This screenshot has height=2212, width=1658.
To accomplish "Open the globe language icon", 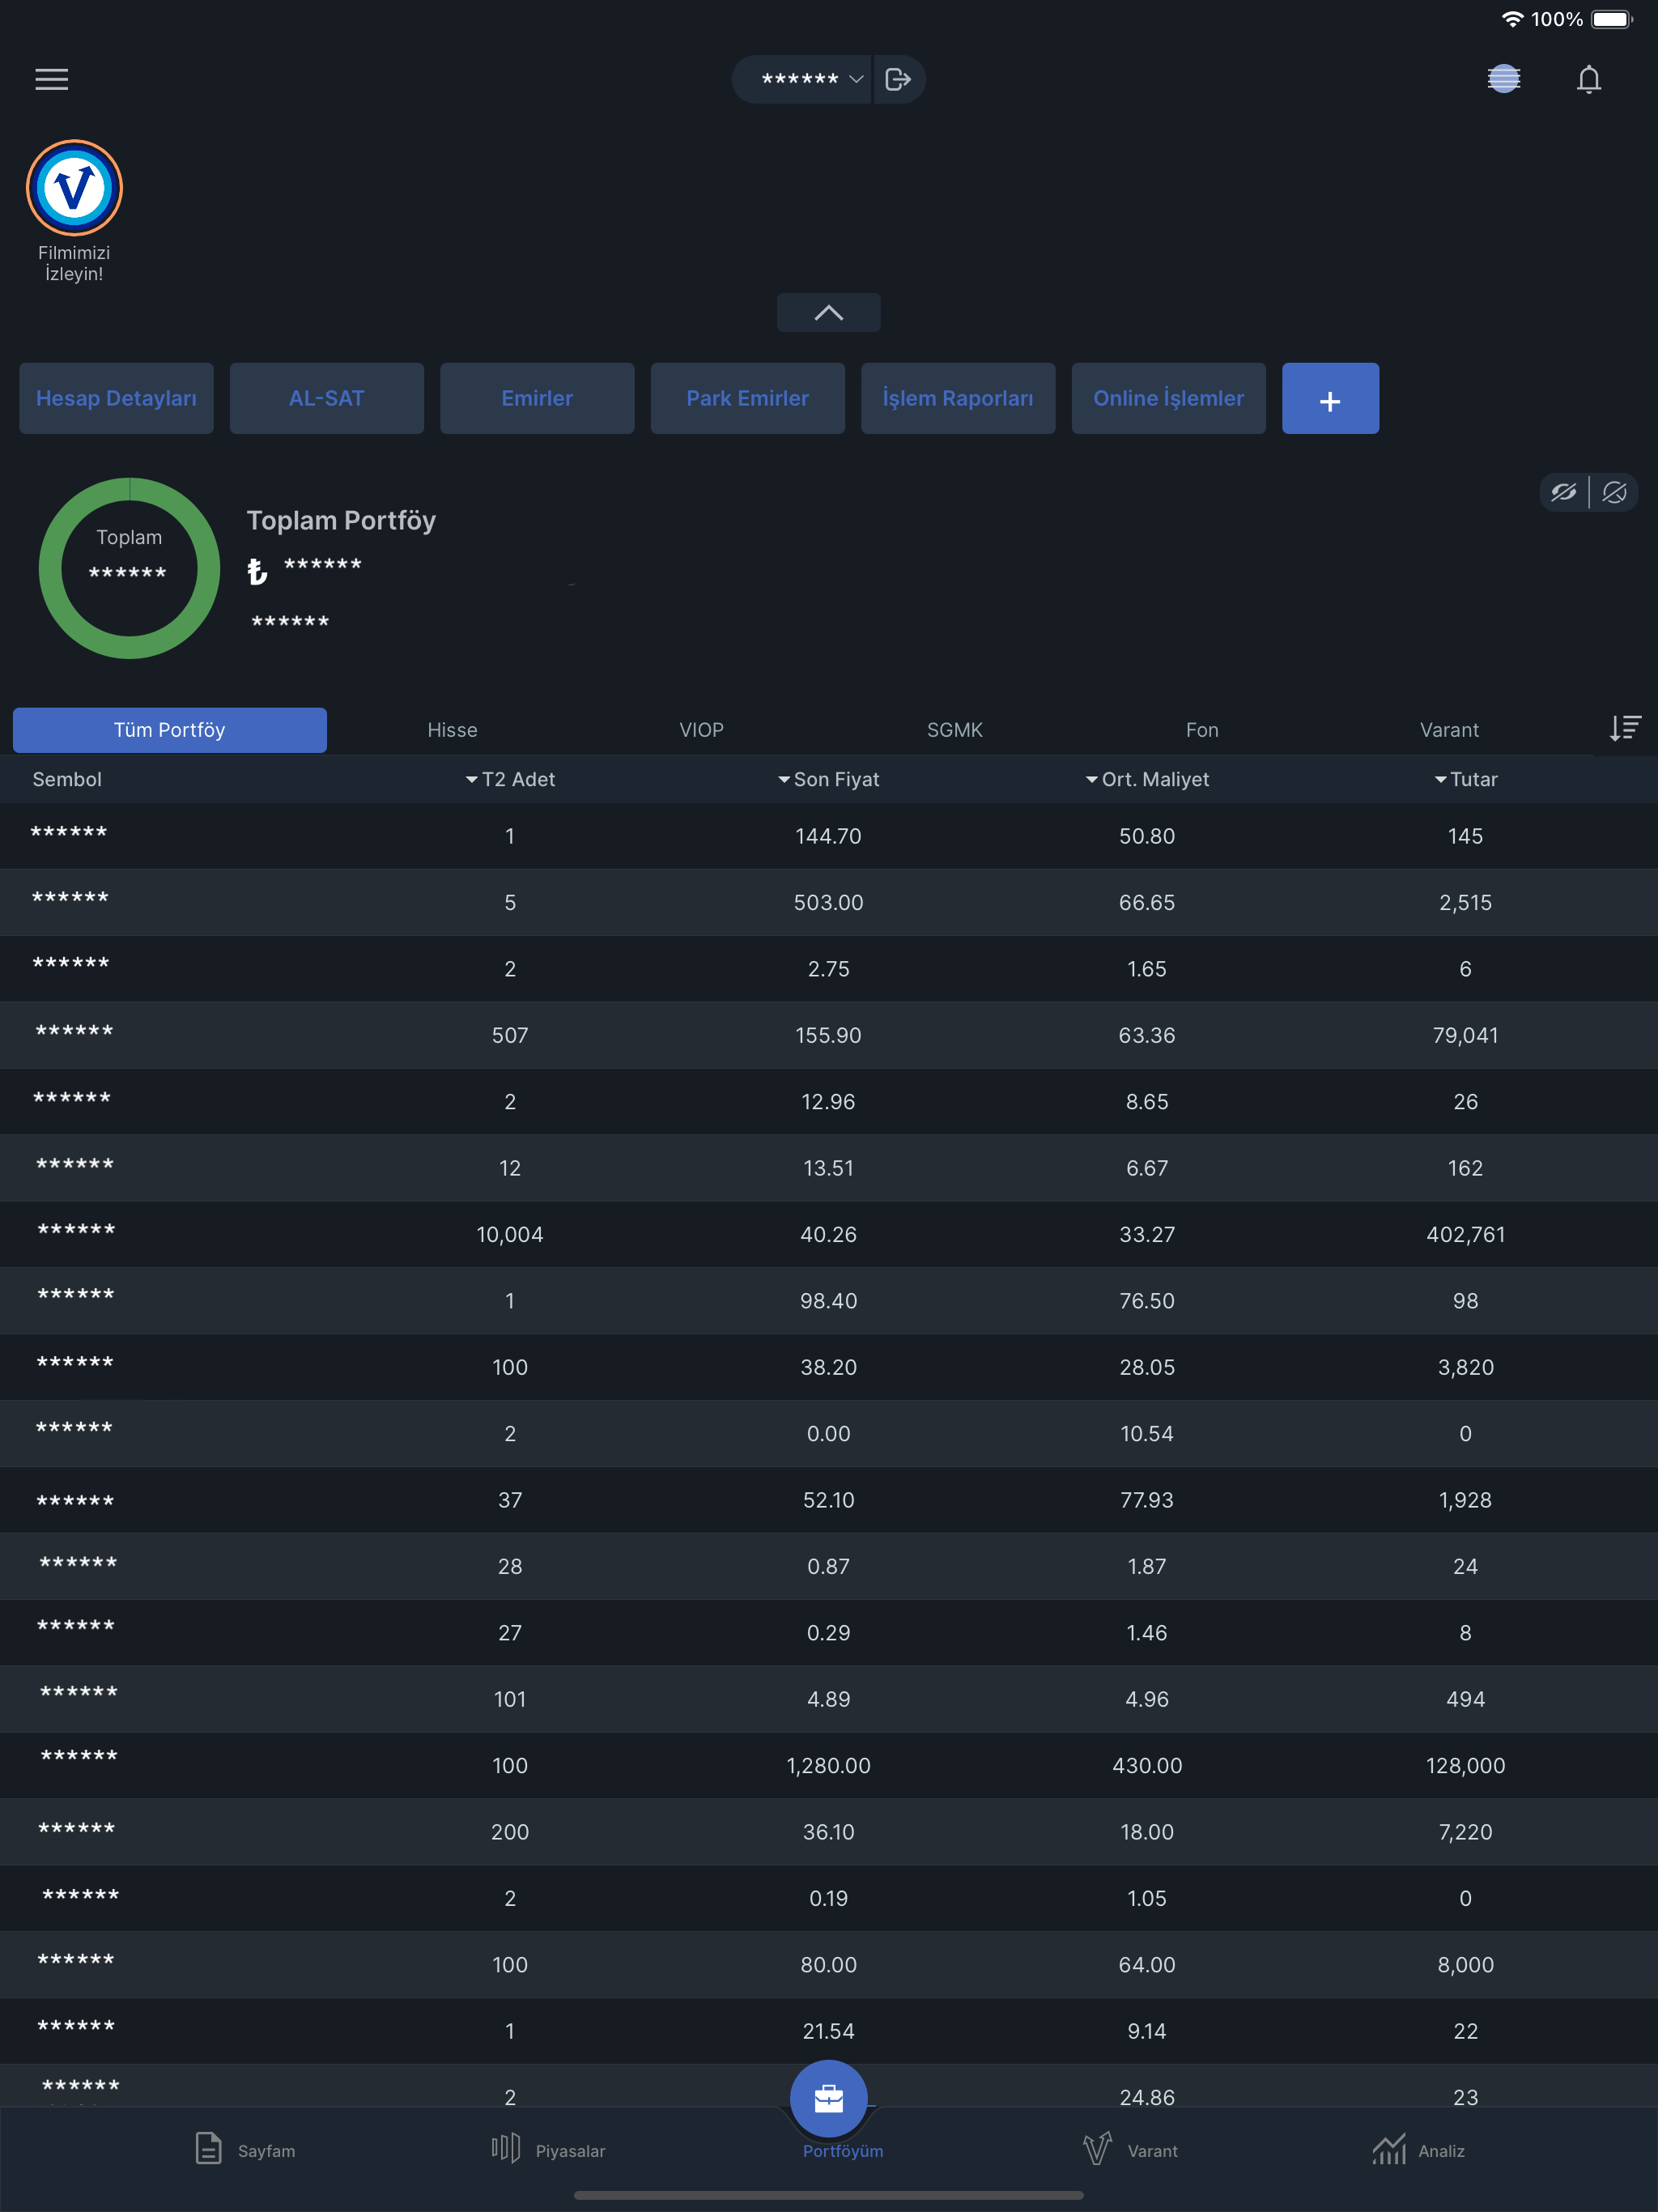I will click(x=1503, y=79).
